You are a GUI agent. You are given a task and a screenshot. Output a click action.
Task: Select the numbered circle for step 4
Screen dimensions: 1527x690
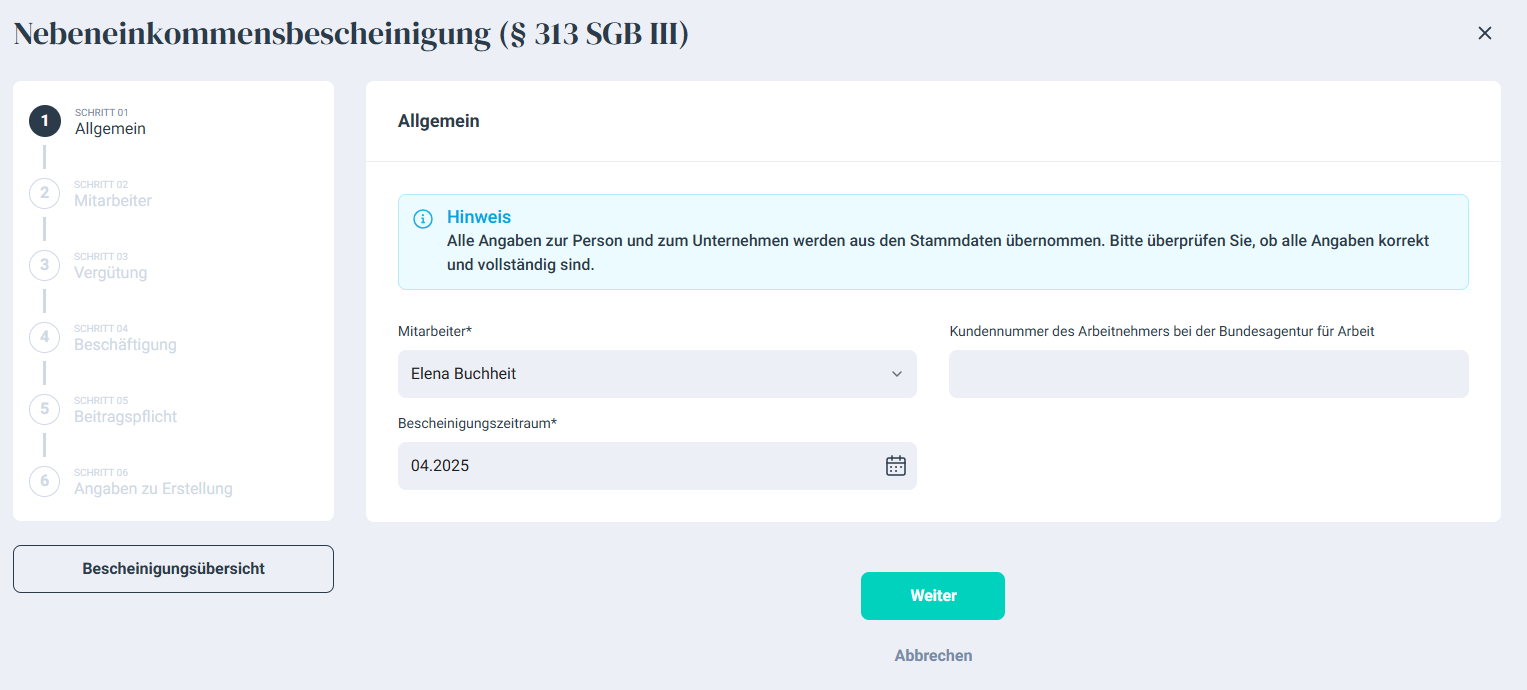[45, 337]
